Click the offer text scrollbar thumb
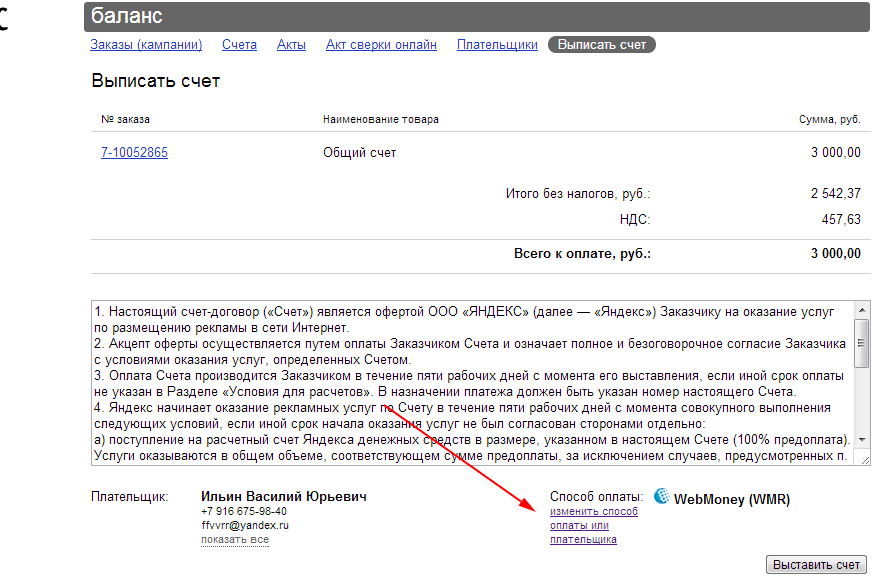This screenshot has width=895, height=578. 862,343
